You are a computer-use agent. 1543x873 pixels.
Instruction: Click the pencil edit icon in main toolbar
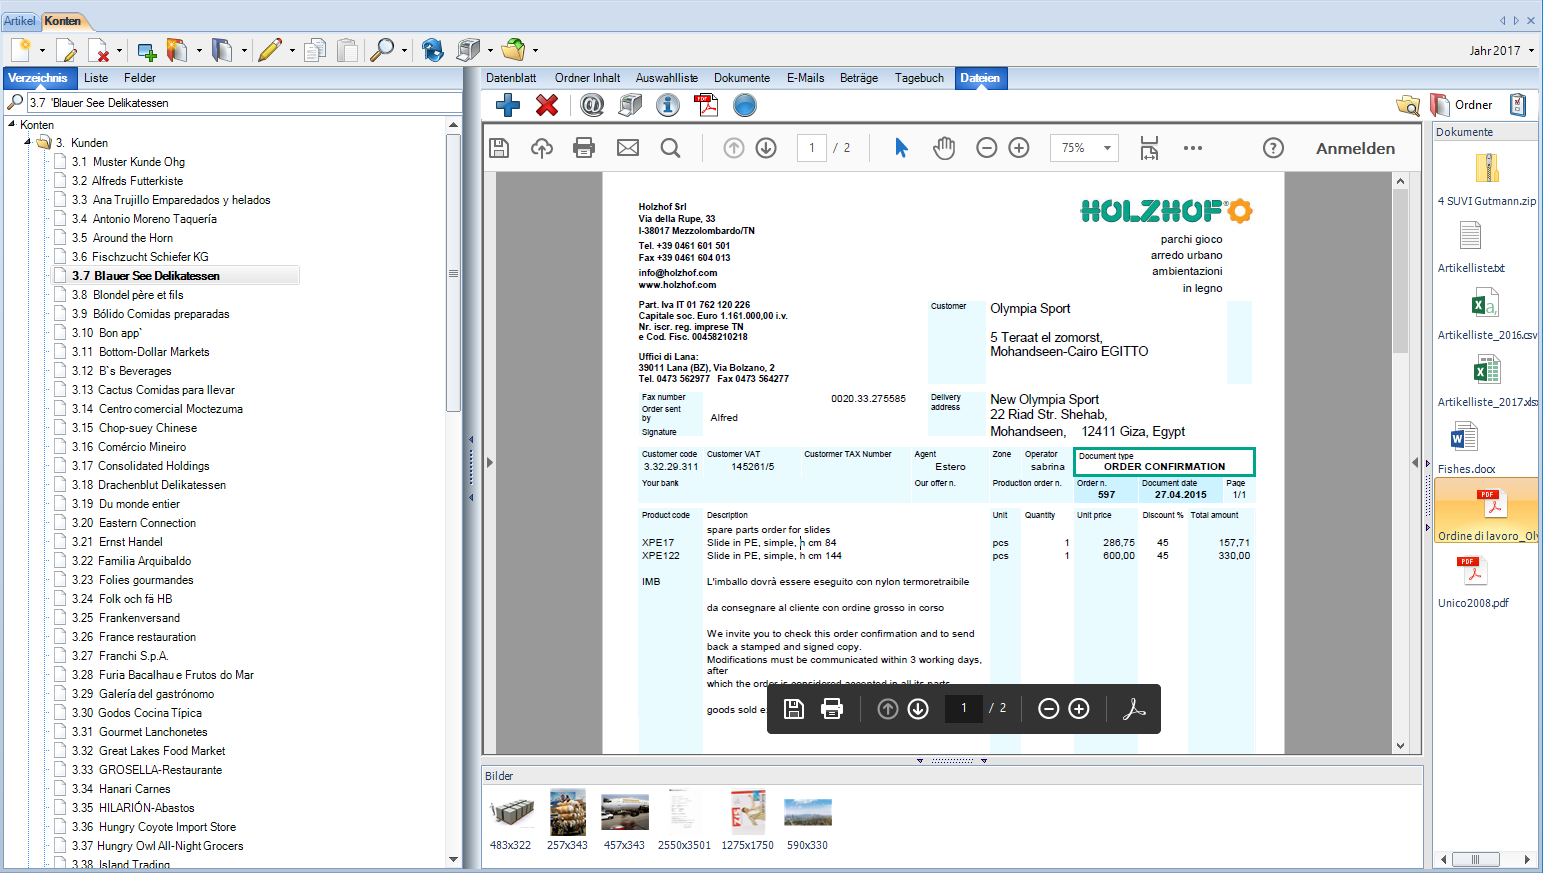(269, 50)
